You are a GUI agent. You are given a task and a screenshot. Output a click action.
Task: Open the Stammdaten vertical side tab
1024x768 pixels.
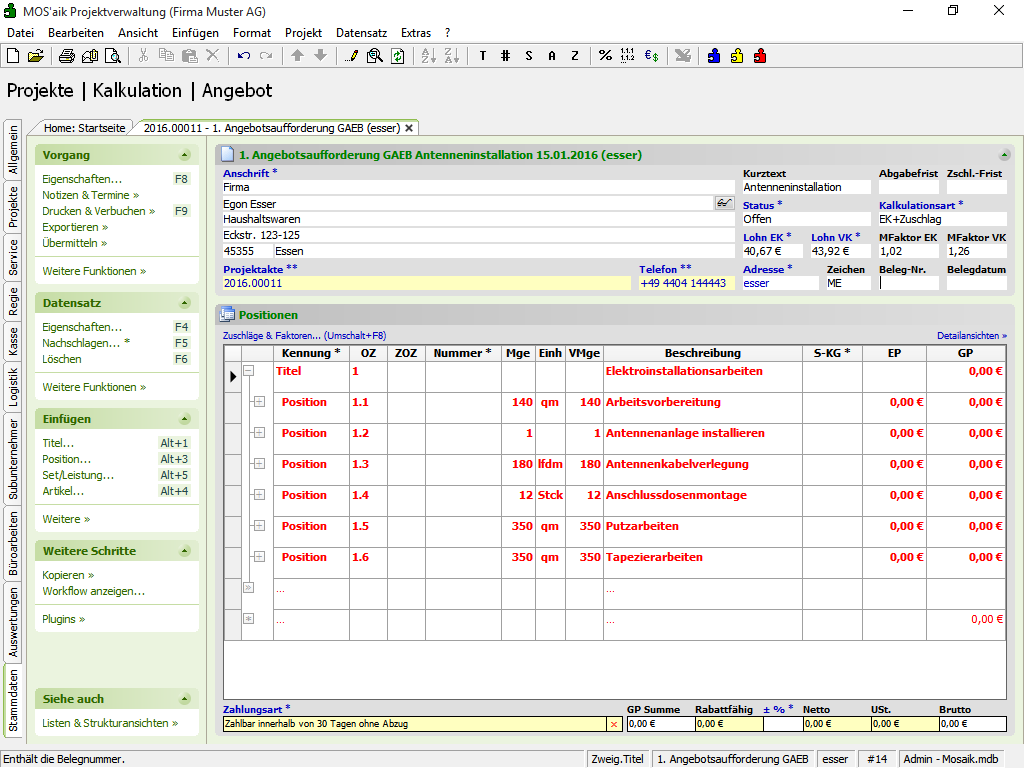[14, 702]
